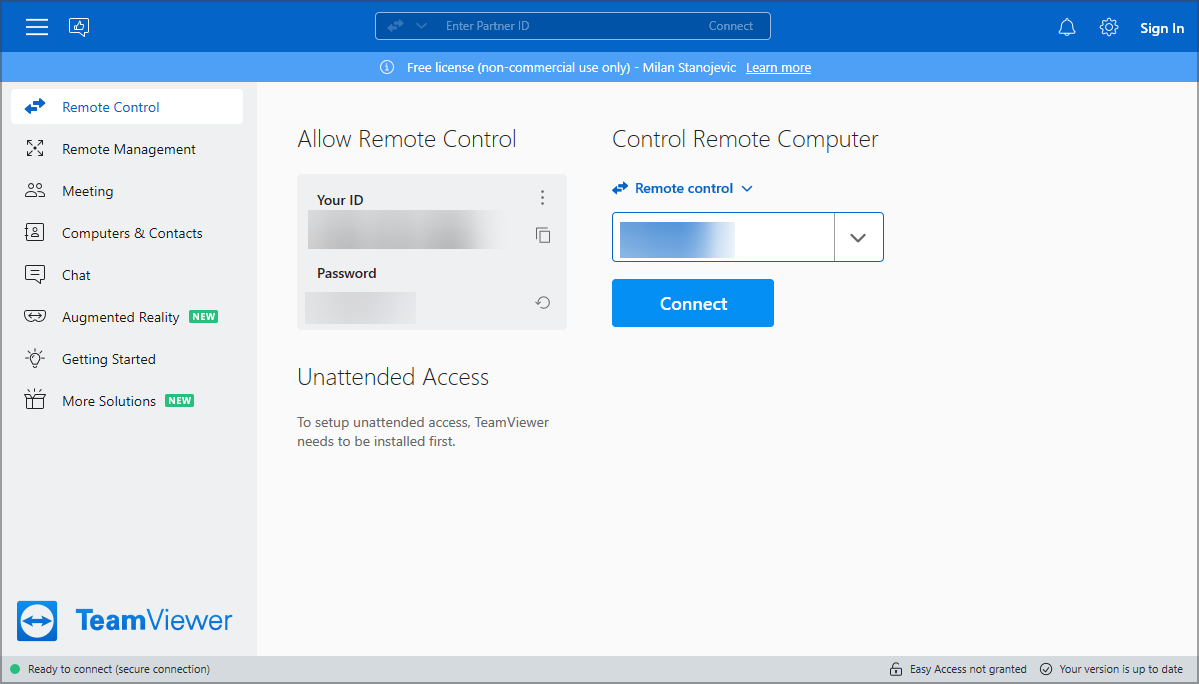Click the Password label

346,274
